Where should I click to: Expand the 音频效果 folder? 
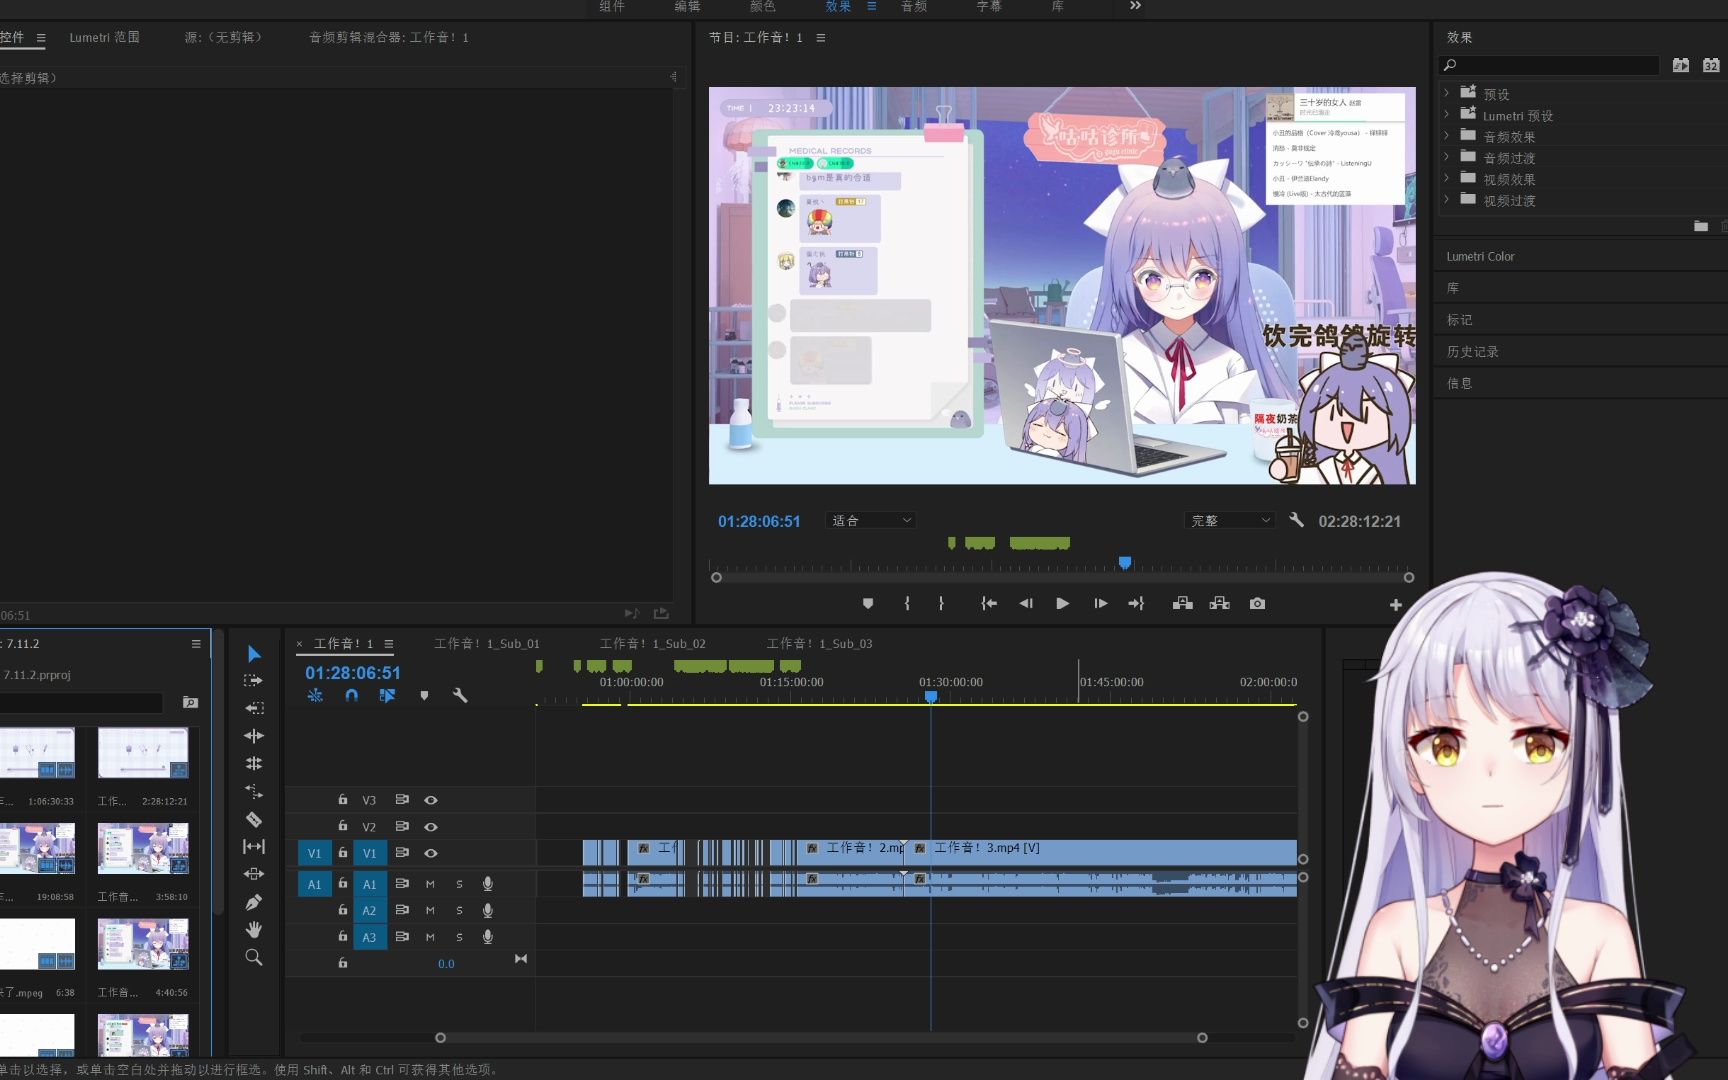point(1446,135)
